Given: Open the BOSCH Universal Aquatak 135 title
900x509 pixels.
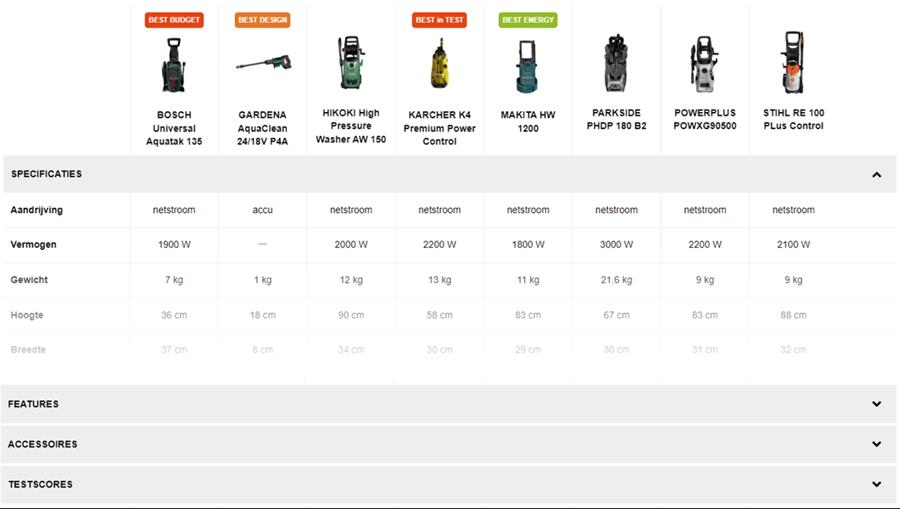Looking at the screenshot, I should (174, 128).
